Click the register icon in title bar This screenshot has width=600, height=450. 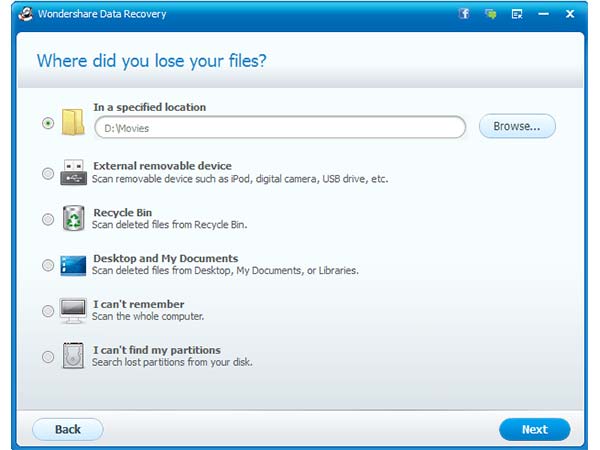click(517, 14)
